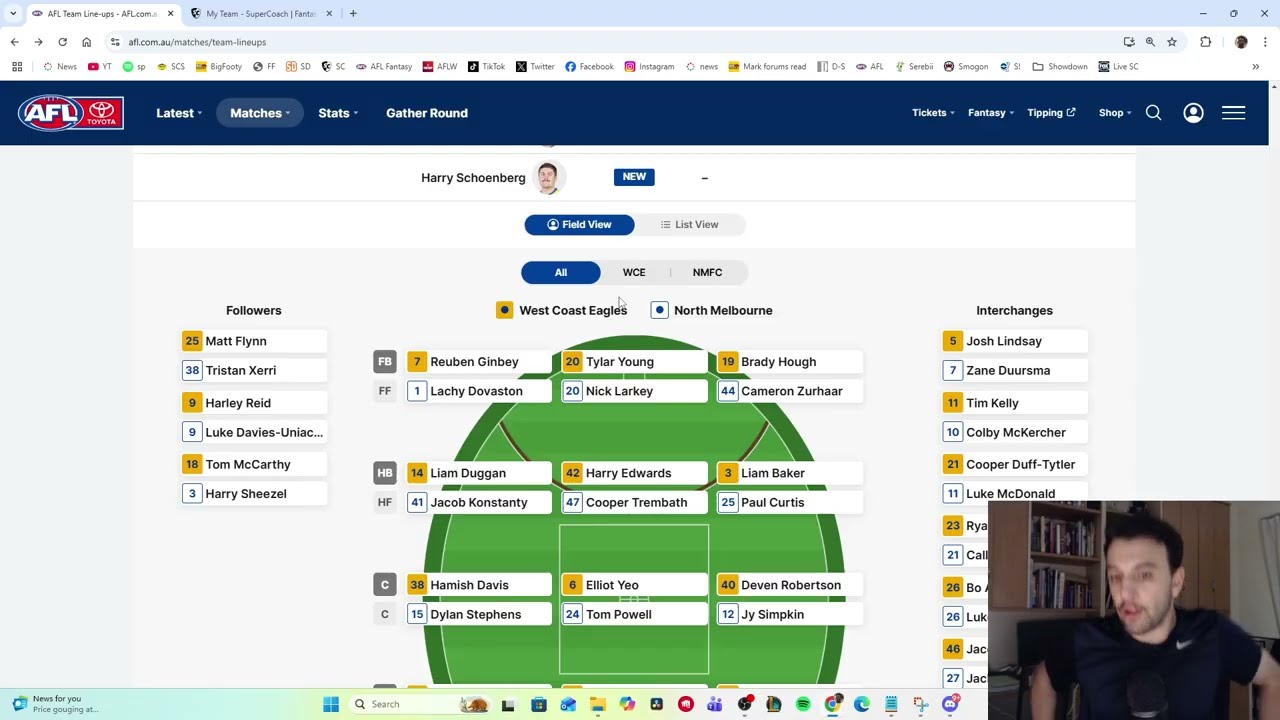The width and height of the screenshot is (1280, 720).
Task: Open the Chrome extensions puzzle icon
Action: pyautogui.click(x=1205, y=42)
